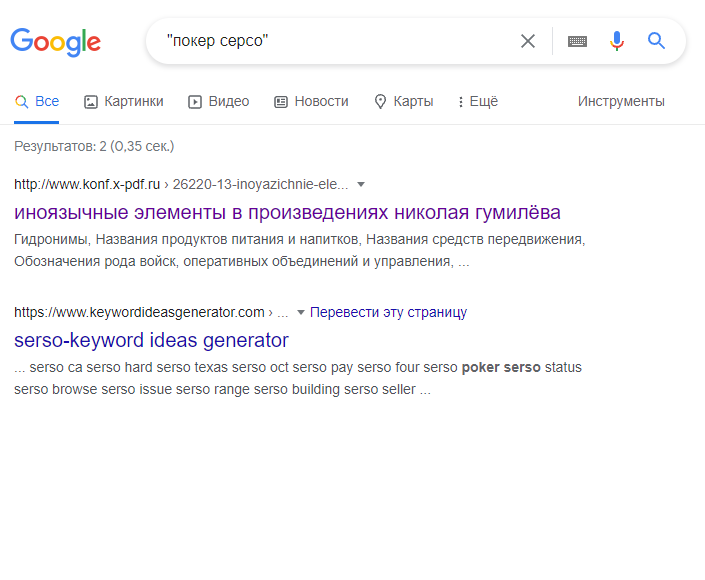Screen dimensions: 705x580
Task: Click the three-dot icon beside Ещё
Action: (460, 102)
